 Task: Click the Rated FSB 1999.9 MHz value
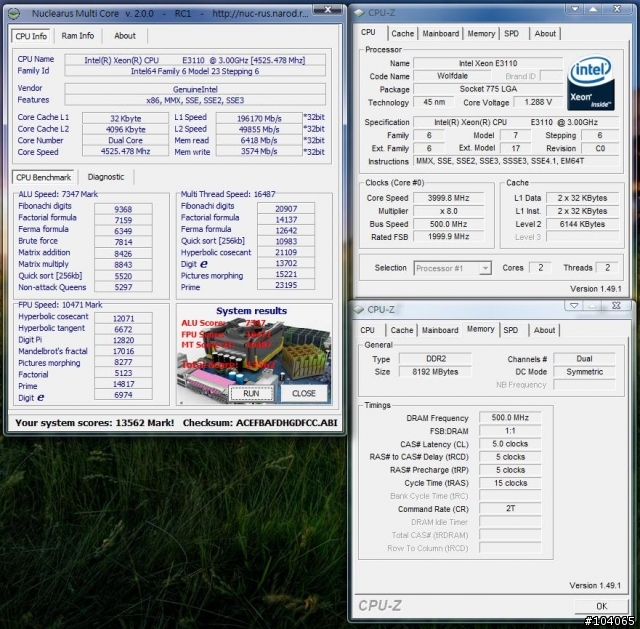pyautogui.click(x=448, y=236)
